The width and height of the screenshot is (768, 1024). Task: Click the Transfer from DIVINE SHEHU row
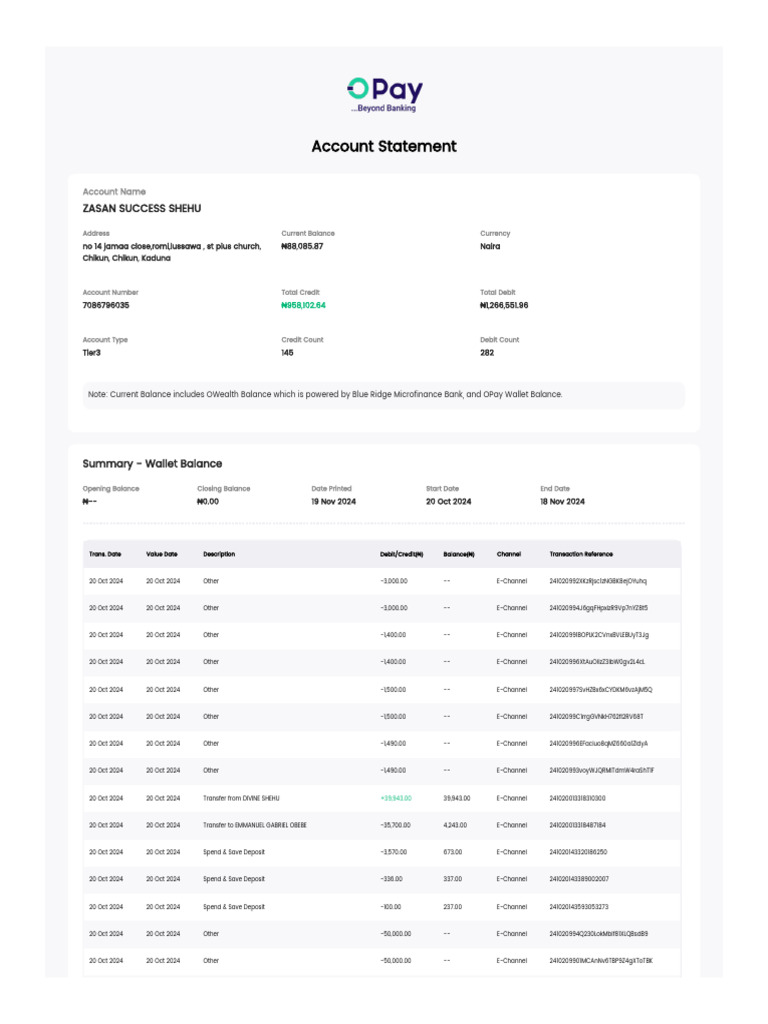point(241,798)
